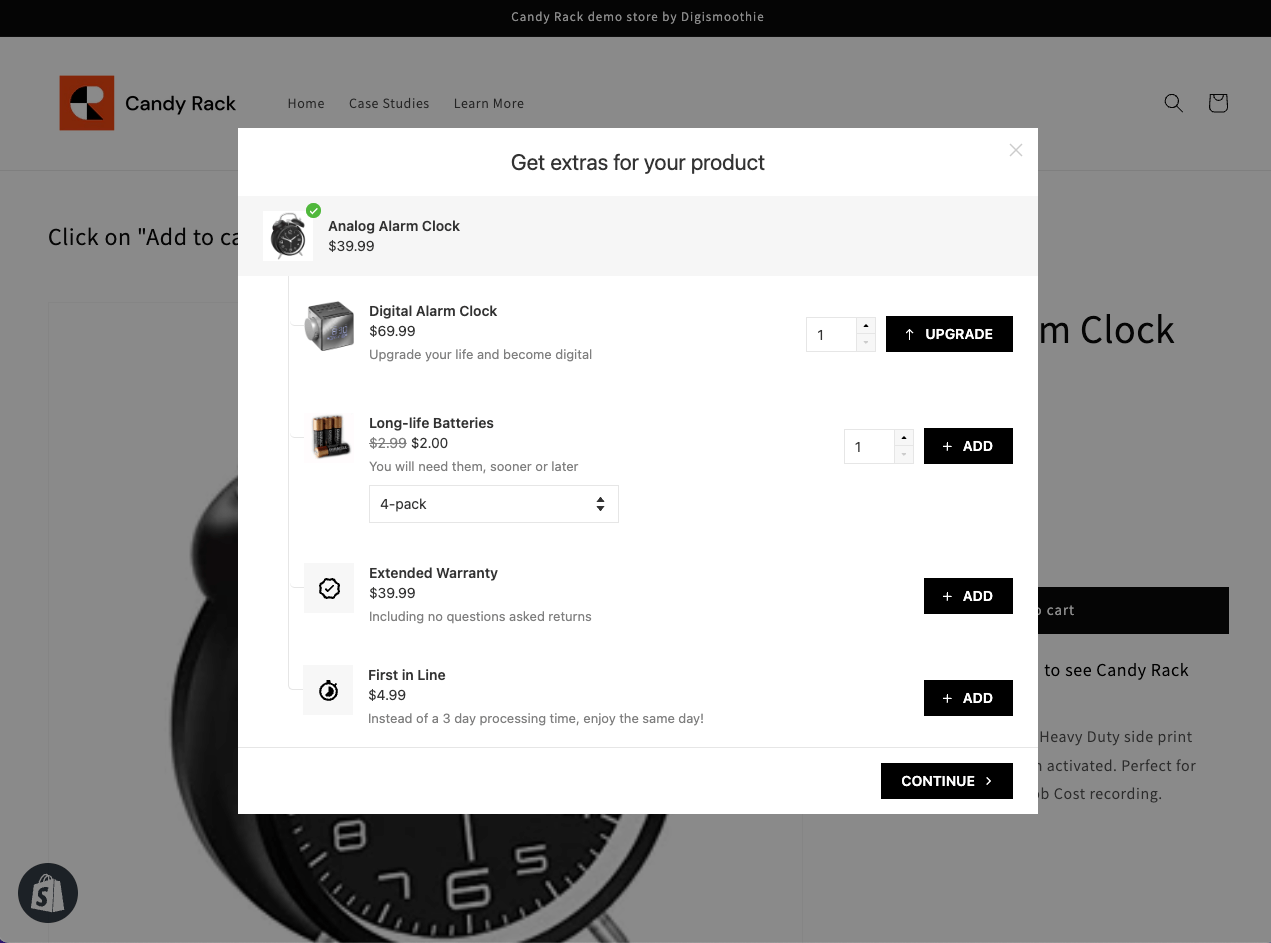Add First in Line service
Screen dimensions: 1271x943
coord(968,698)
